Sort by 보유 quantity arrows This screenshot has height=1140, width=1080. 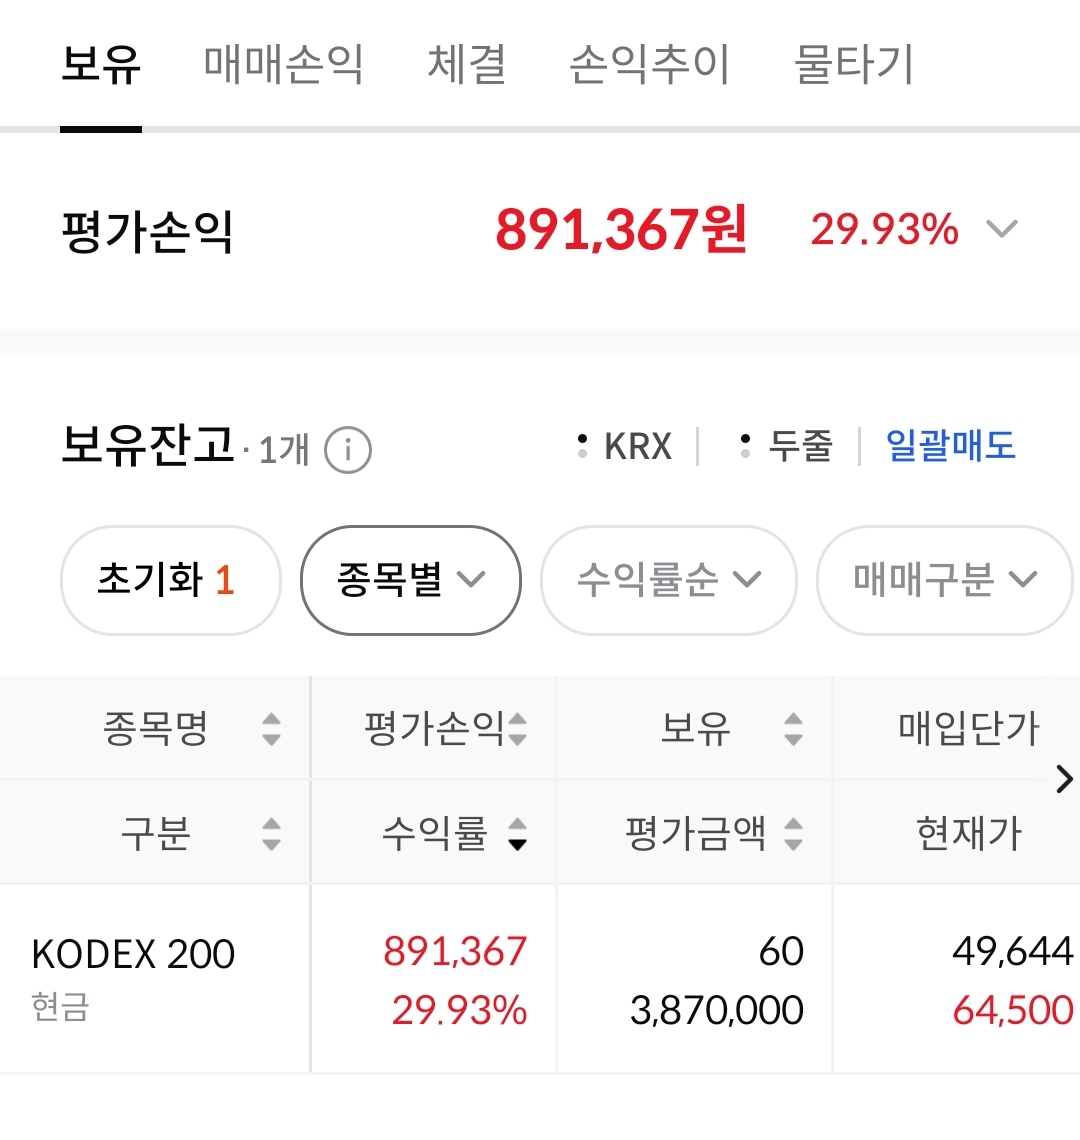coord(793,728)
